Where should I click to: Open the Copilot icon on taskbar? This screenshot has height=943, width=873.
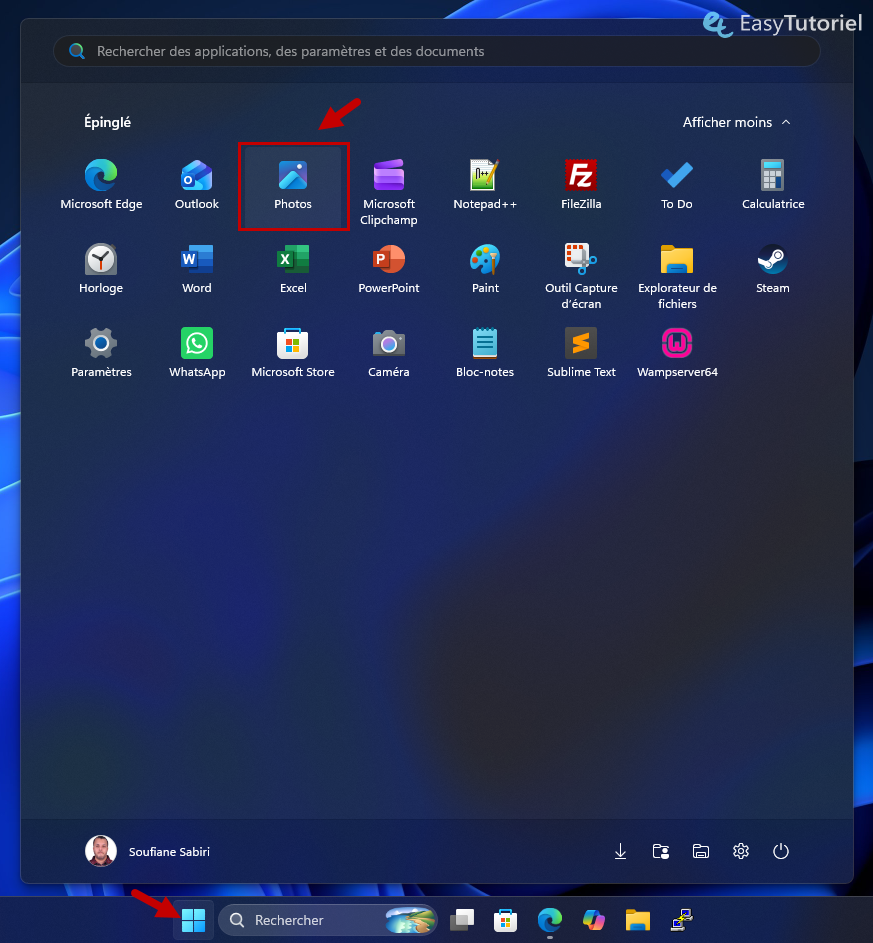tap(593, 920)
